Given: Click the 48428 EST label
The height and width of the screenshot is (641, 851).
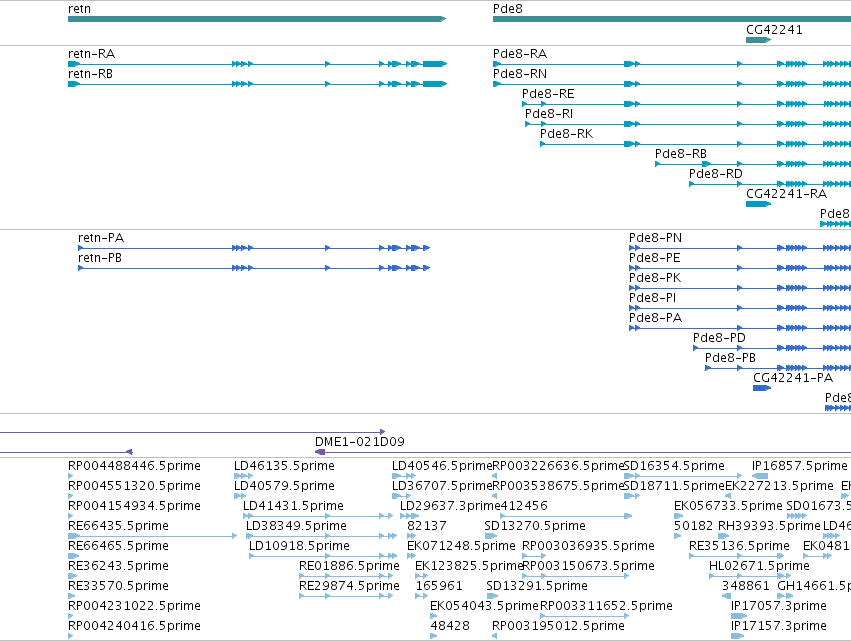Looking at the screenshot, I should pos(450,626).
